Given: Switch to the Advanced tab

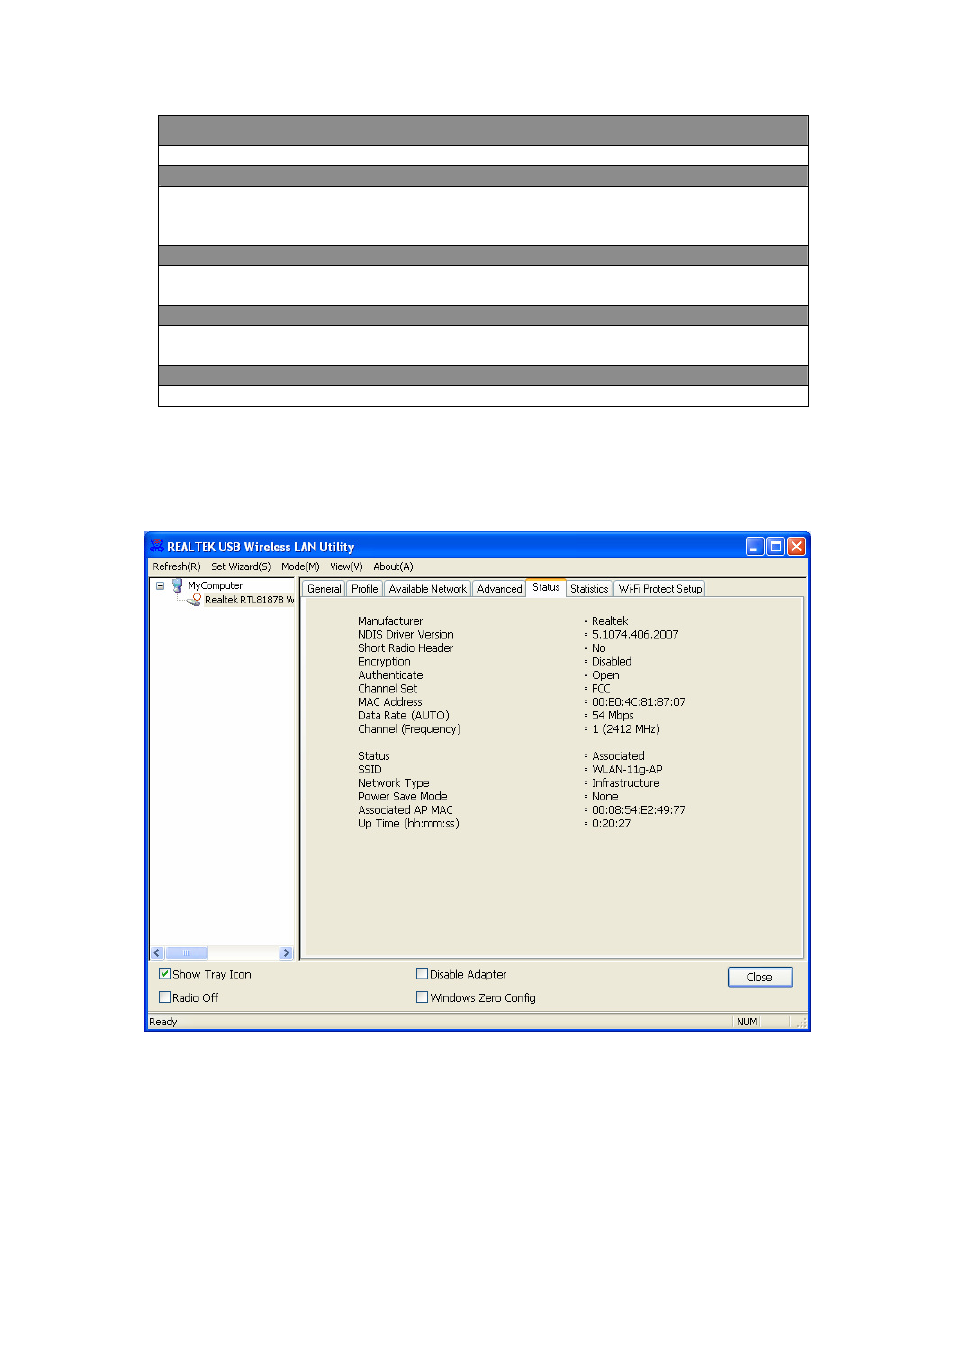Looking at the screenshot, I should pyautogui.click(x=500, y=589).
